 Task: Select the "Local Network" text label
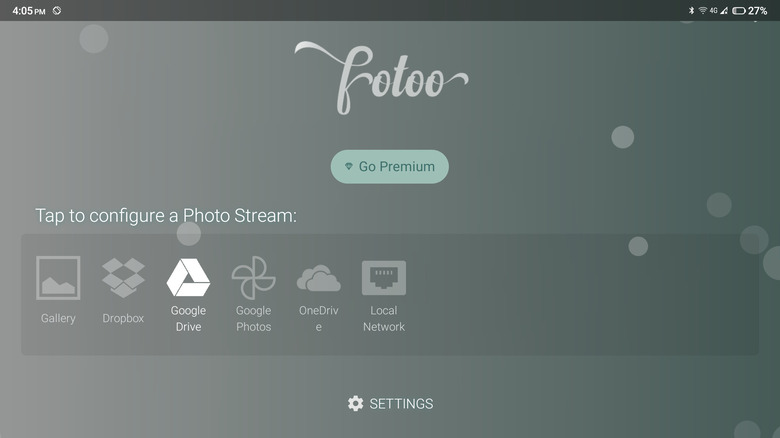(x=384, y=319)
